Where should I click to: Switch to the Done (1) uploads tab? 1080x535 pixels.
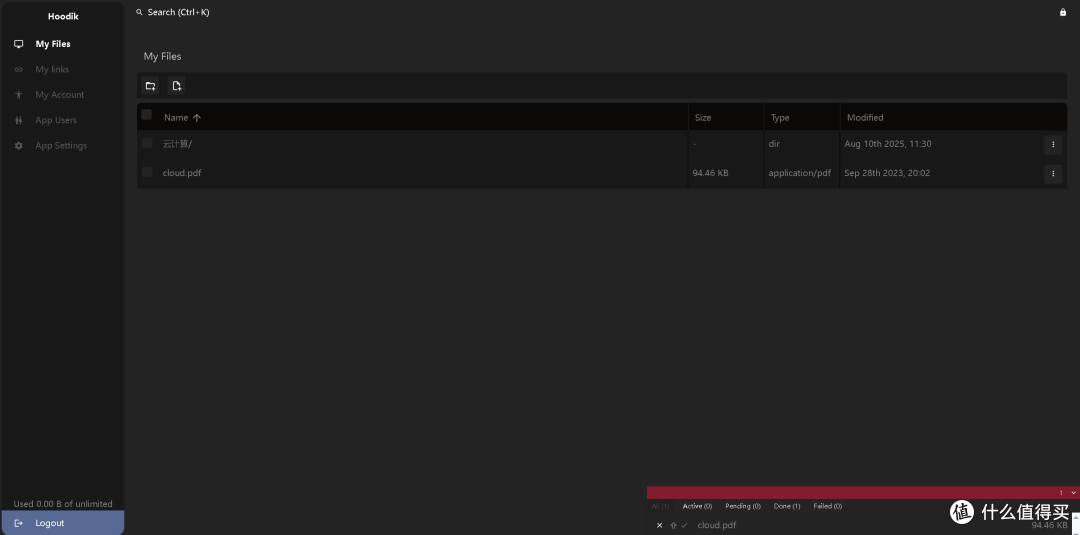coord(787,506)
